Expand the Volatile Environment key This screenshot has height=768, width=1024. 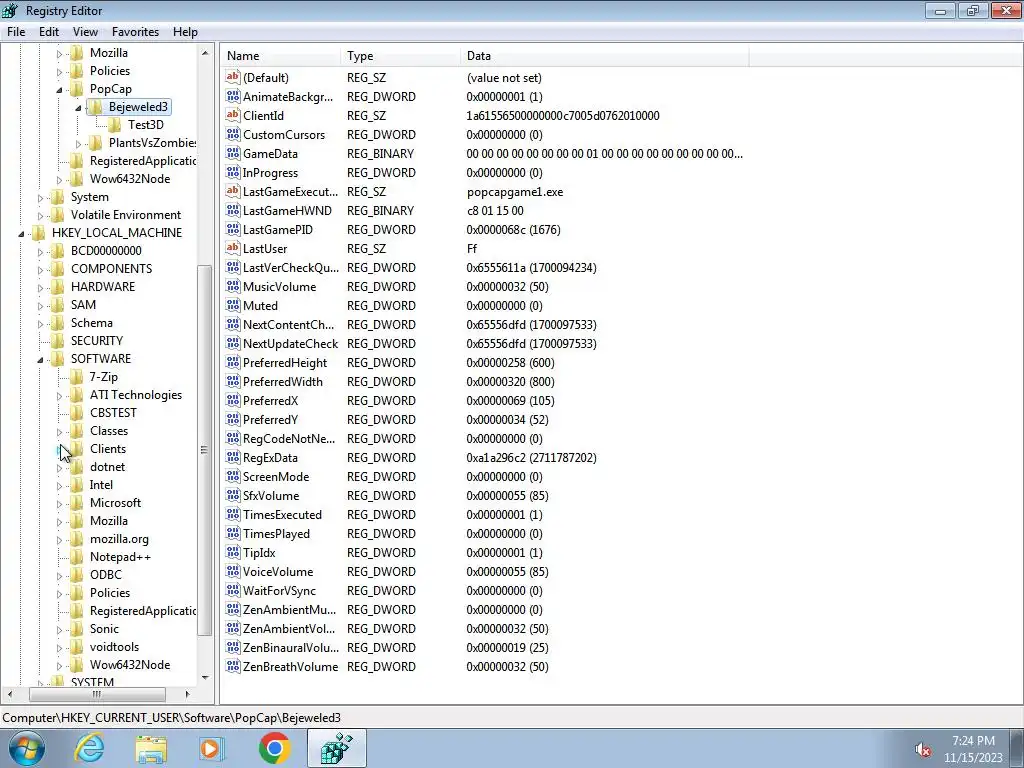click(40, 216)
